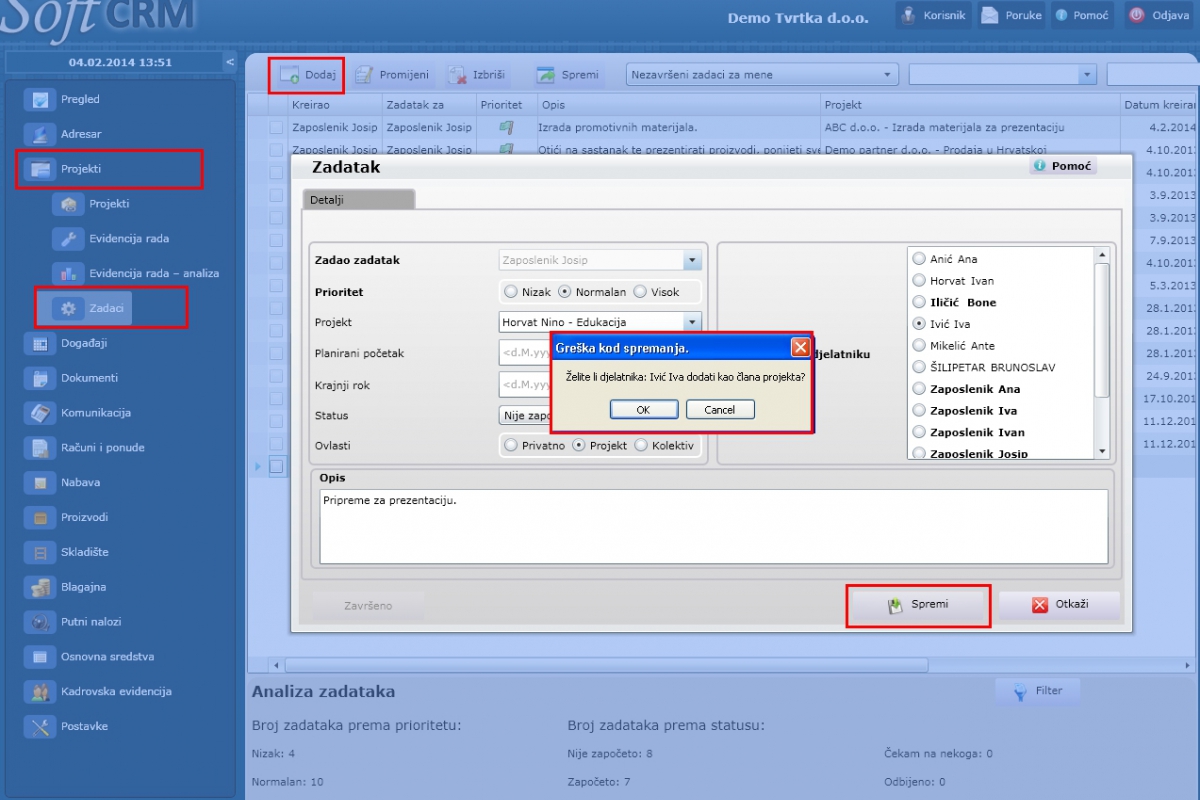Select Nizak priority radio button
1200x800 pixels.
[511, 292]
